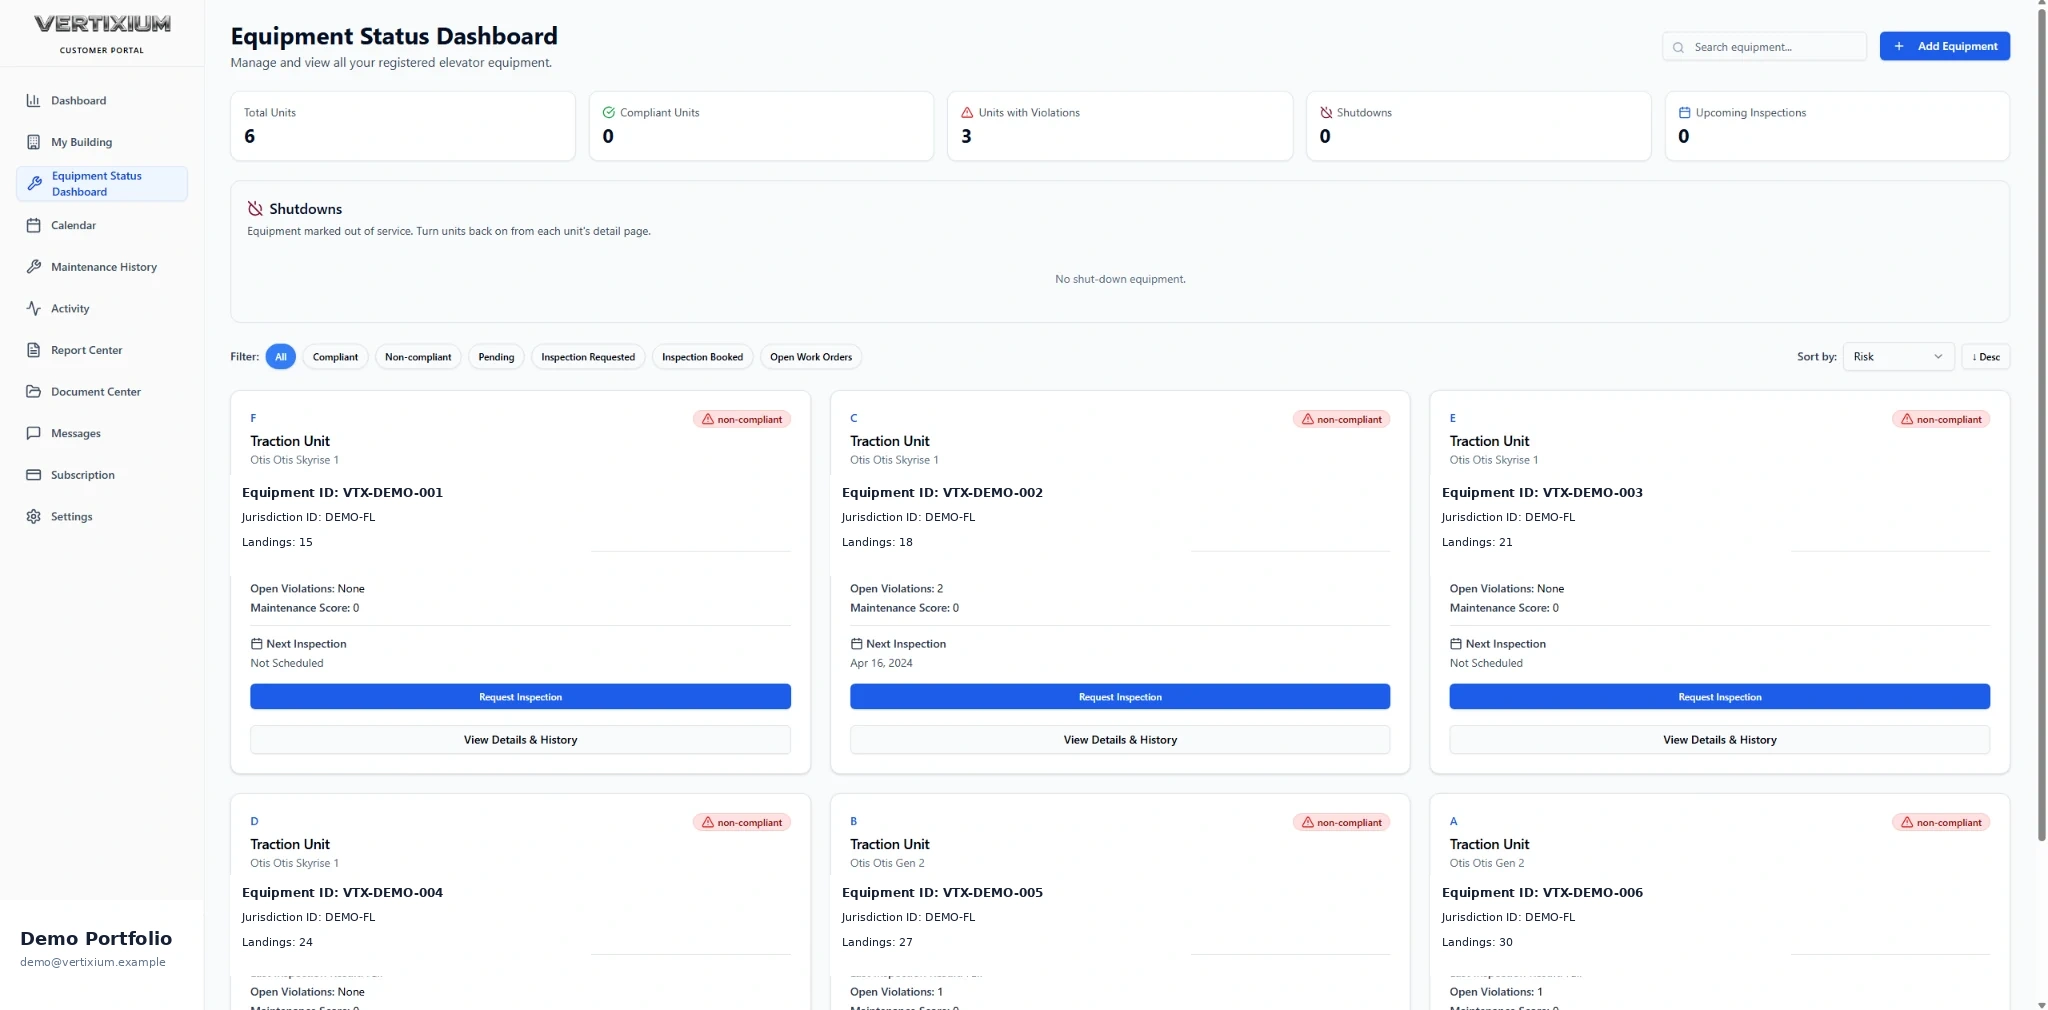Image resolution: width=2048 pixels, height=1010 pixels.
Task: Click the Messages chat bubble icon
Action: [x=33, y=433]
